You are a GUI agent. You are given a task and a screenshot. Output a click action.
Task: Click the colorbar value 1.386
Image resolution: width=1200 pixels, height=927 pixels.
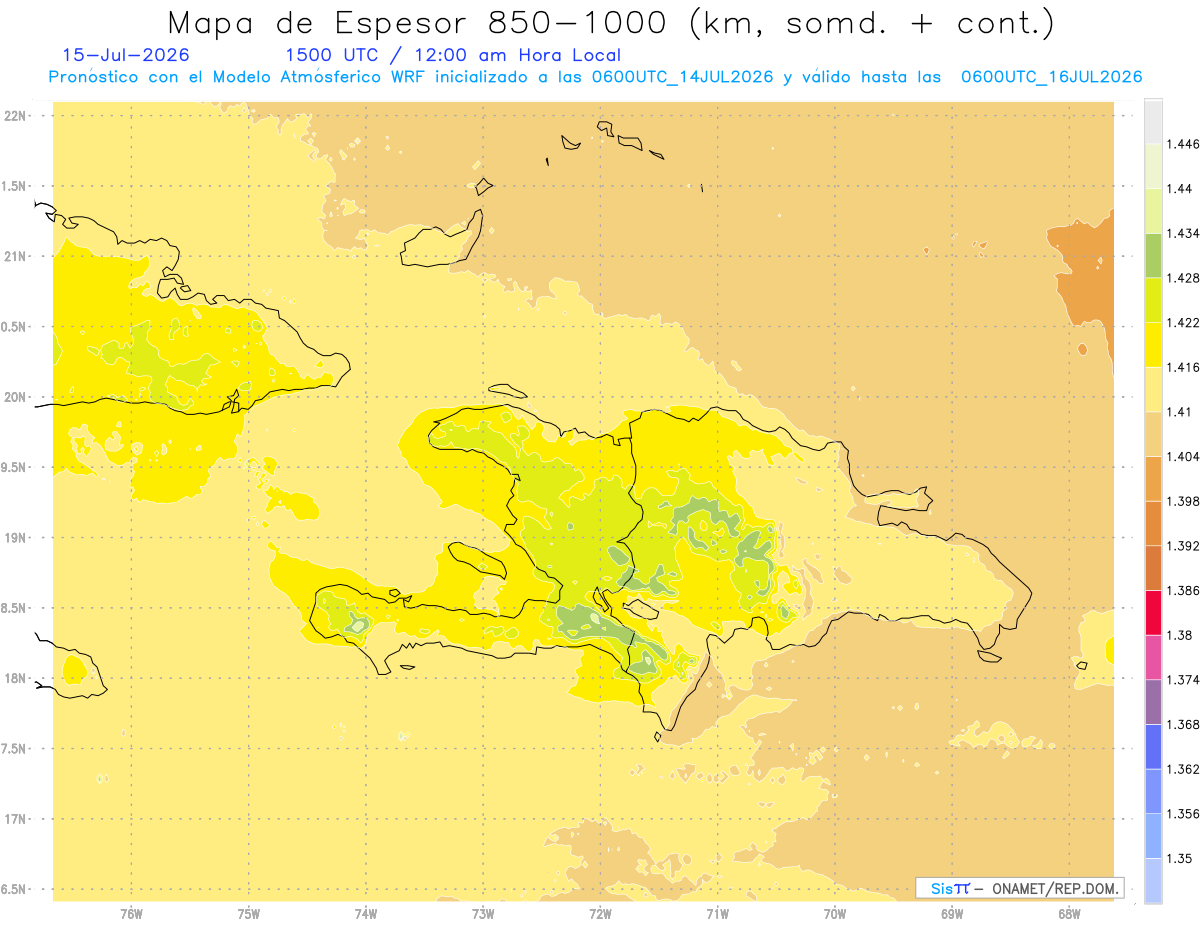1185,591
